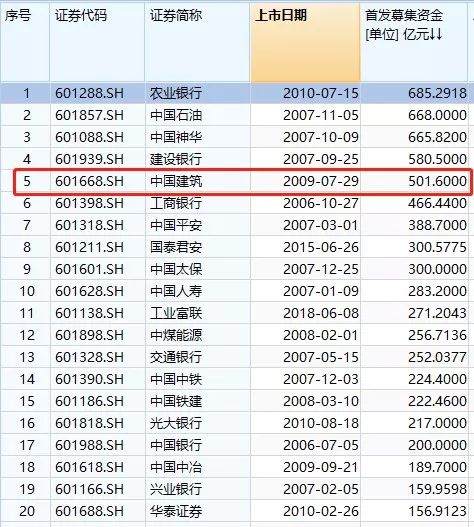Select security code 601939.SH

click(x=90, y=159)
